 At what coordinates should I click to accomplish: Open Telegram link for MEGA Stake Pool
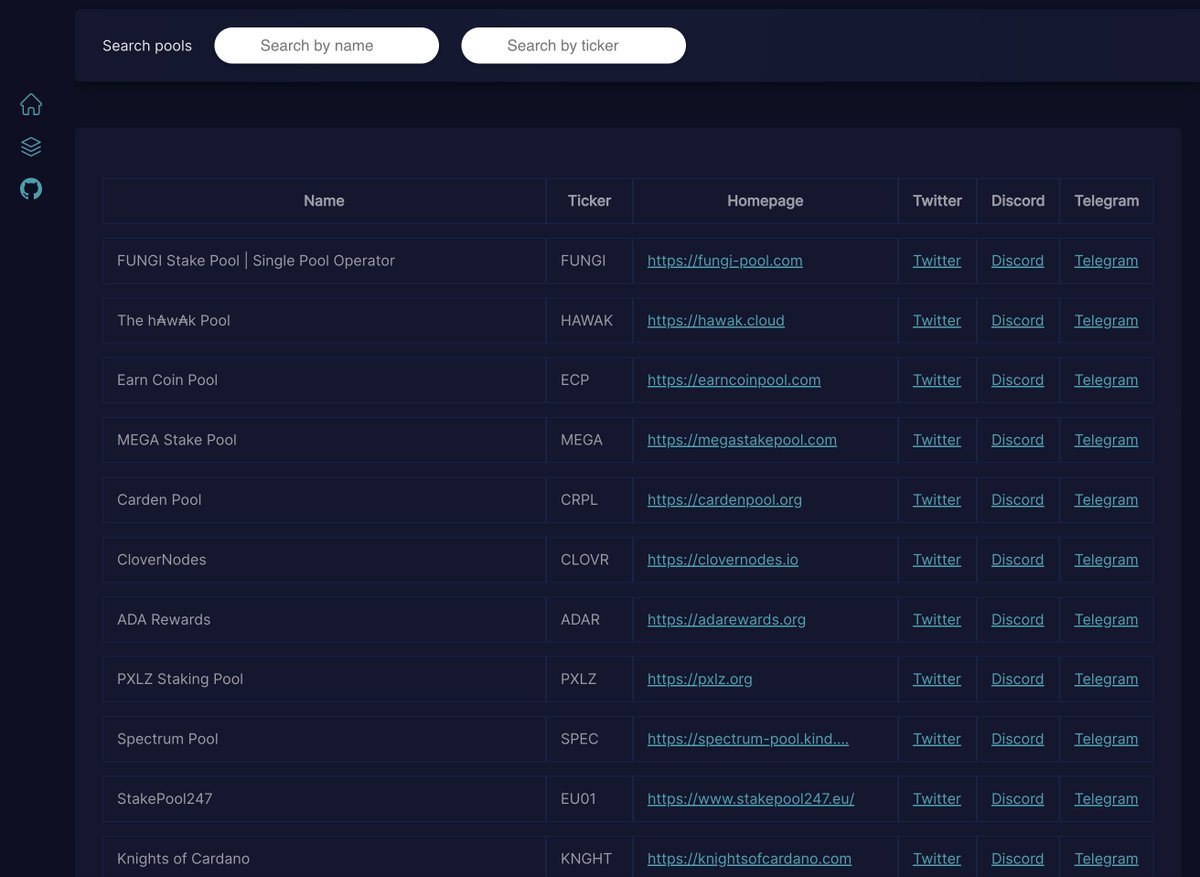coord(1106,440)
